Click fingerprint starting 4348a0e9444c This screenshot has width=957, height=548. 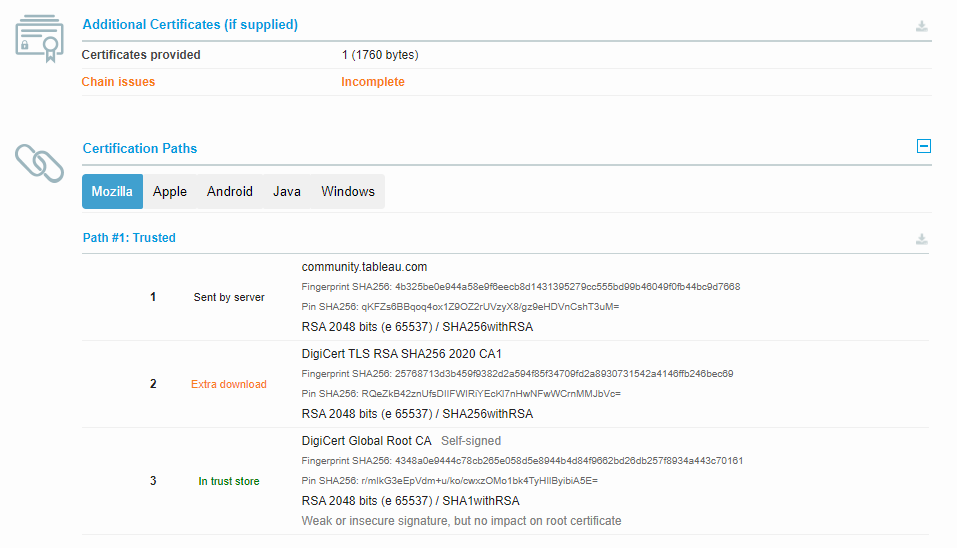click(522, 461)
